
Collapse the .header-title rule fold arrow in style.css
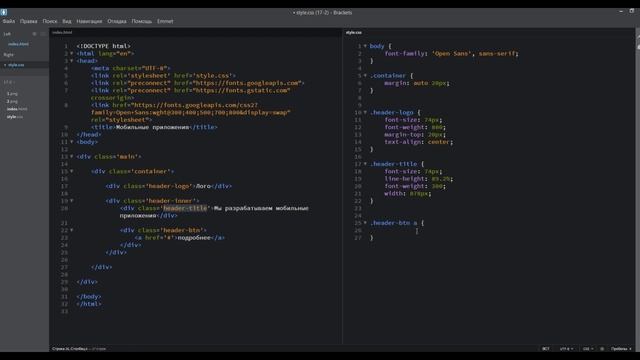point(365,164)
